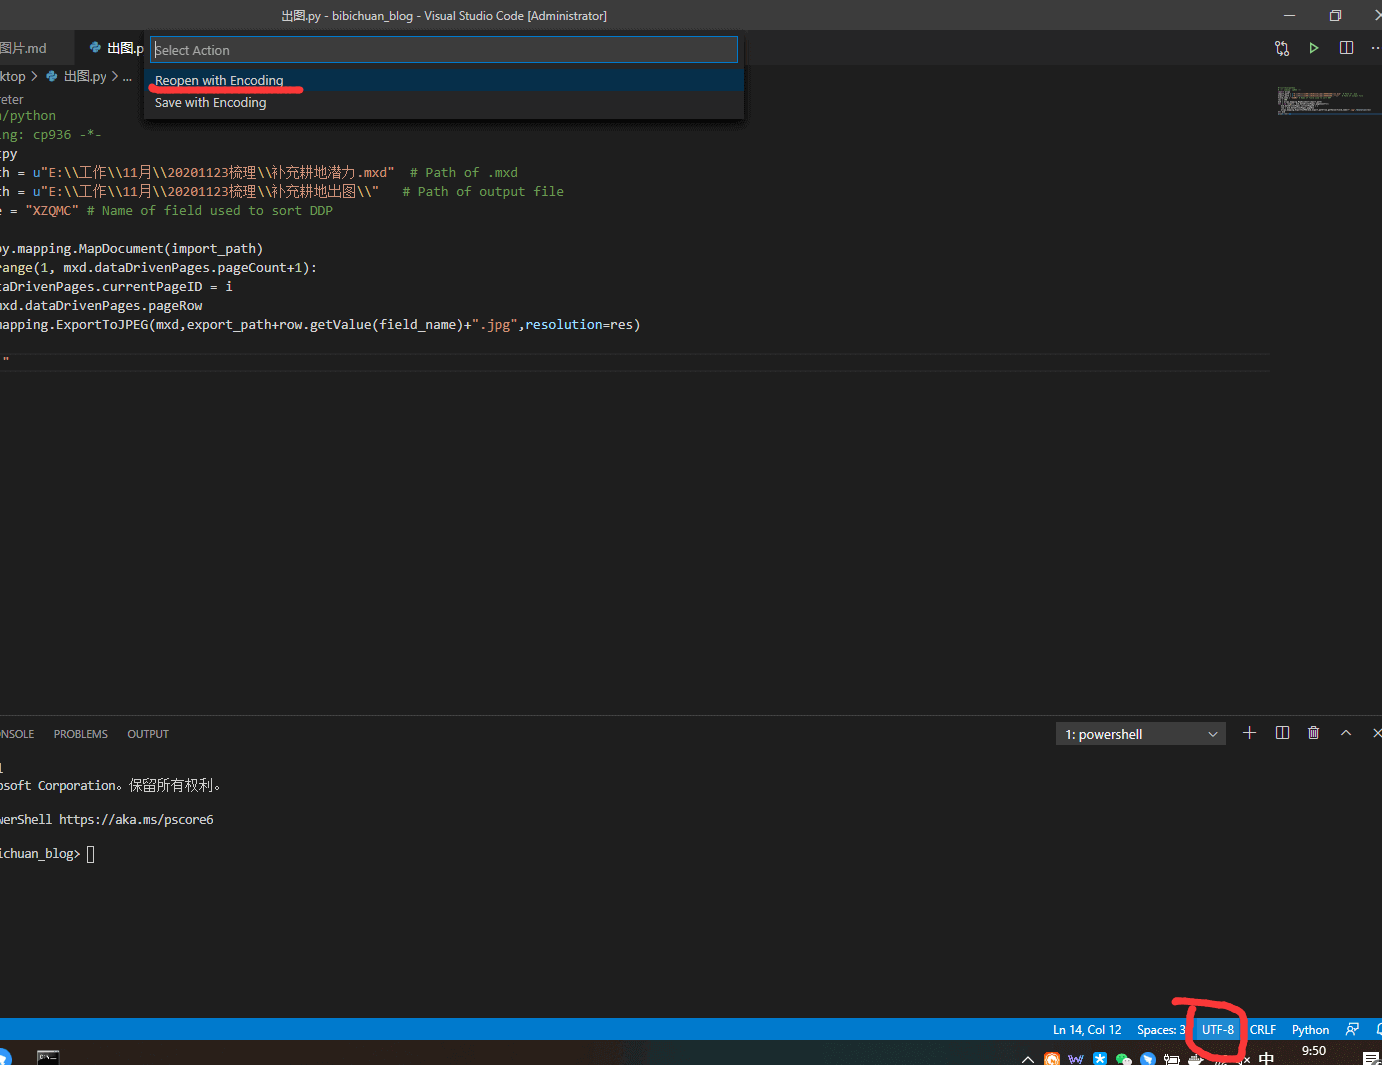Kill the terminal with the trash icon
The height and width of the screenshot is (1065, 1382).
[x=1313, y=733]
